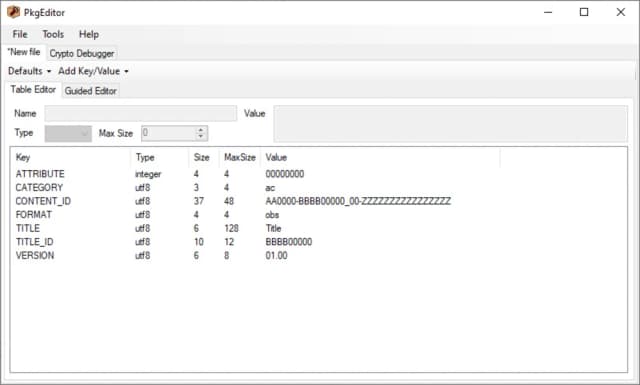Maximize the PkgEditor window
640x385 pixels.
(584, 12)
